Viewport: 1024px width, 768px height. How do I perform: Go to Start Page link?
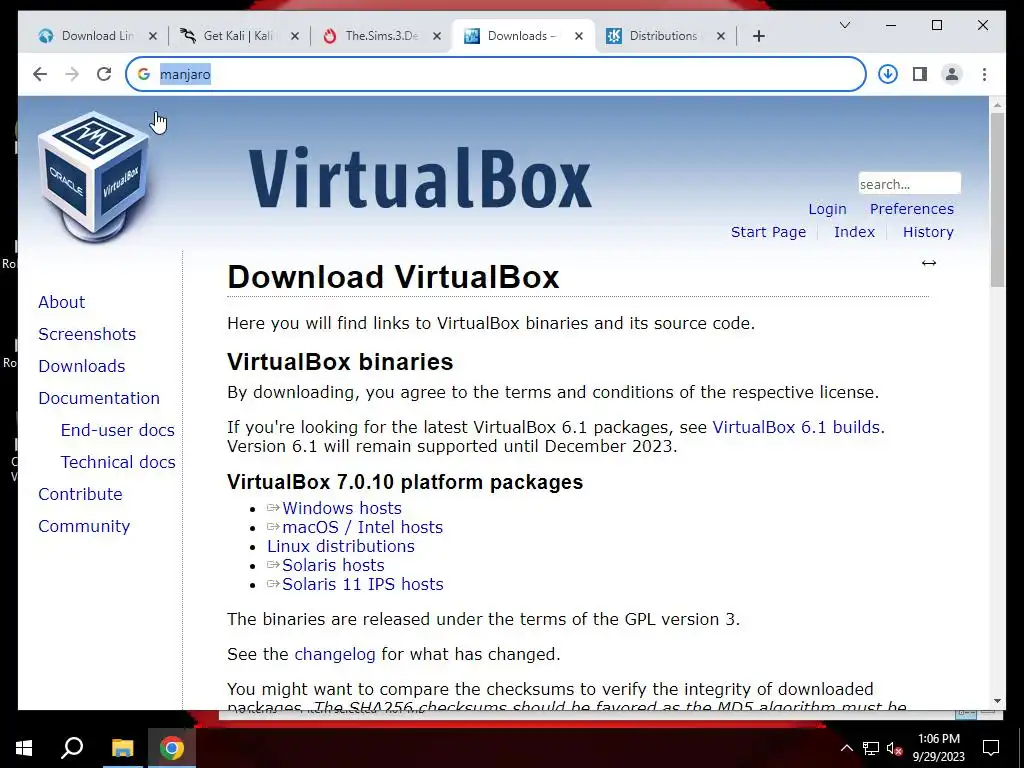pos(768,232)
